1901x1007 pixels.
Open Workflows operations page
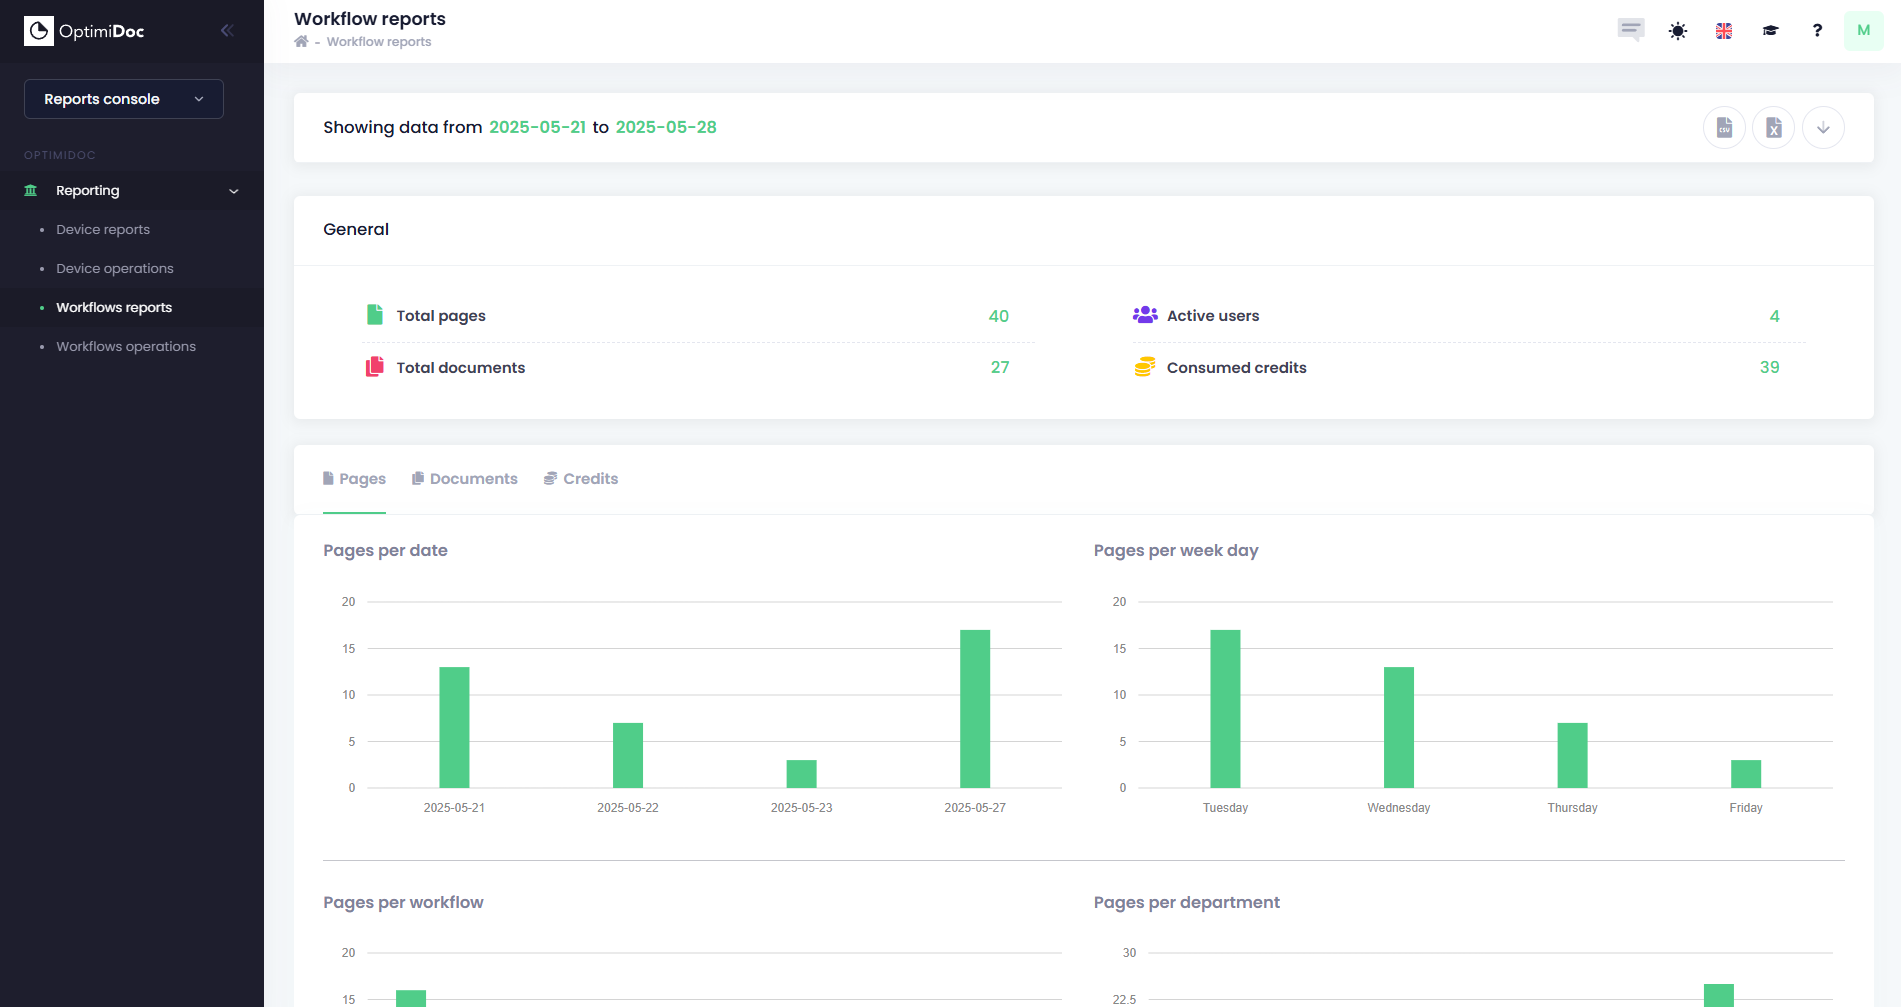[x=126, y=346]
